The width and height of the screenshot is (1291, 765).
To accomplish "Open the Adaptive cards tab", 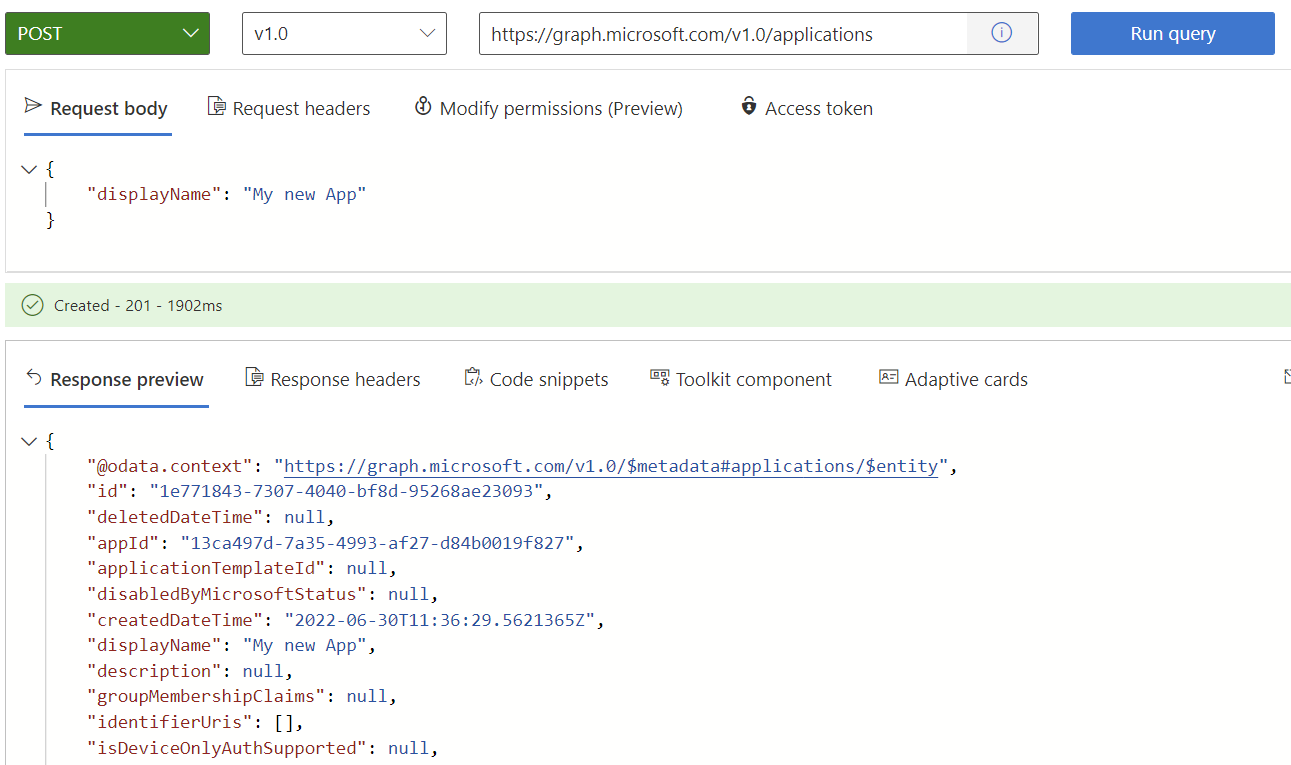I will pyautogui.click(x=953, y=380).
